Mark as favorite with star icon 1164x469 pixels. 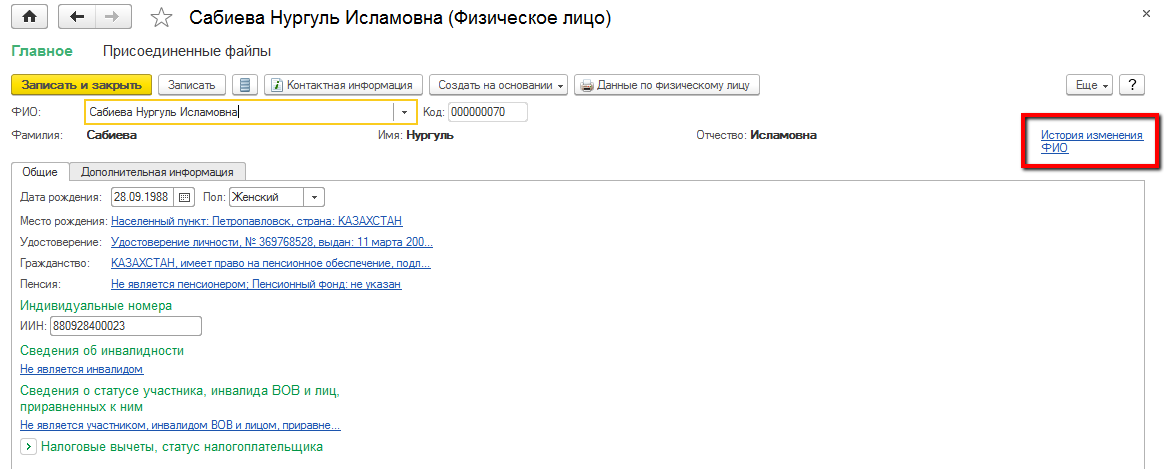pos(160,18)
